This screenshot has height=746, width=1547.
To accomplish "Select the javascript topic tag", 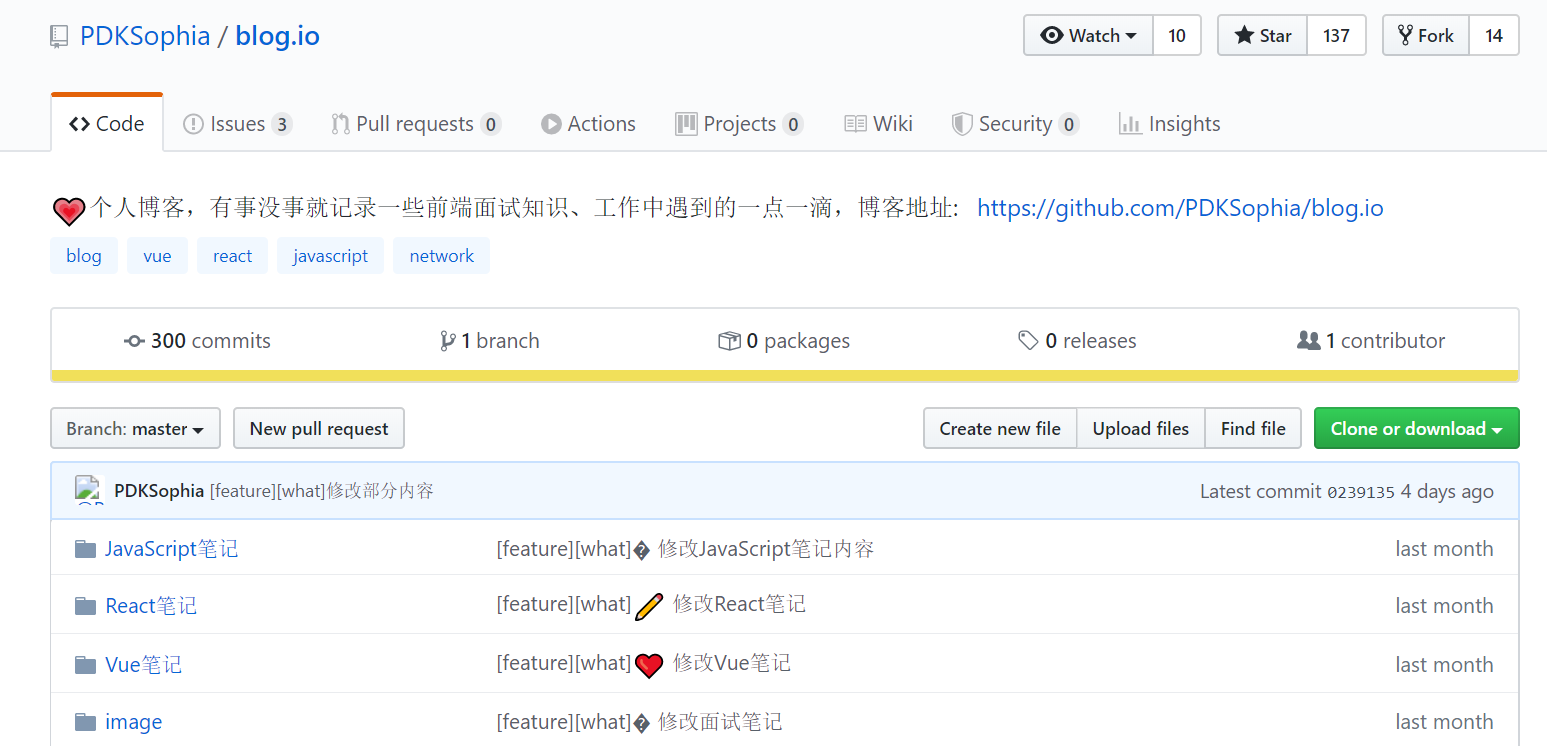I will (330, 256).
